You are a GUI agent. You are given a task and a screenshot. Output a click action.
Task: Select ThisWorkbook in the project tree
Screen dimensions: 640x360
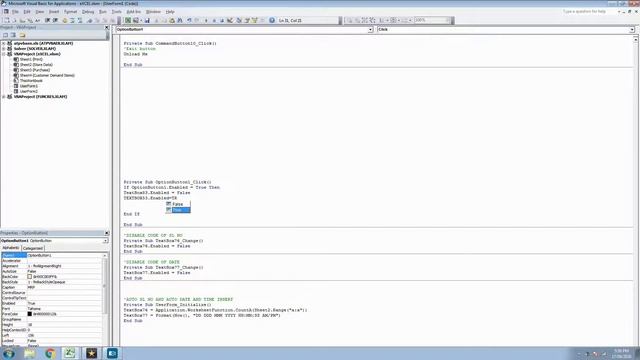click(31, 80)
